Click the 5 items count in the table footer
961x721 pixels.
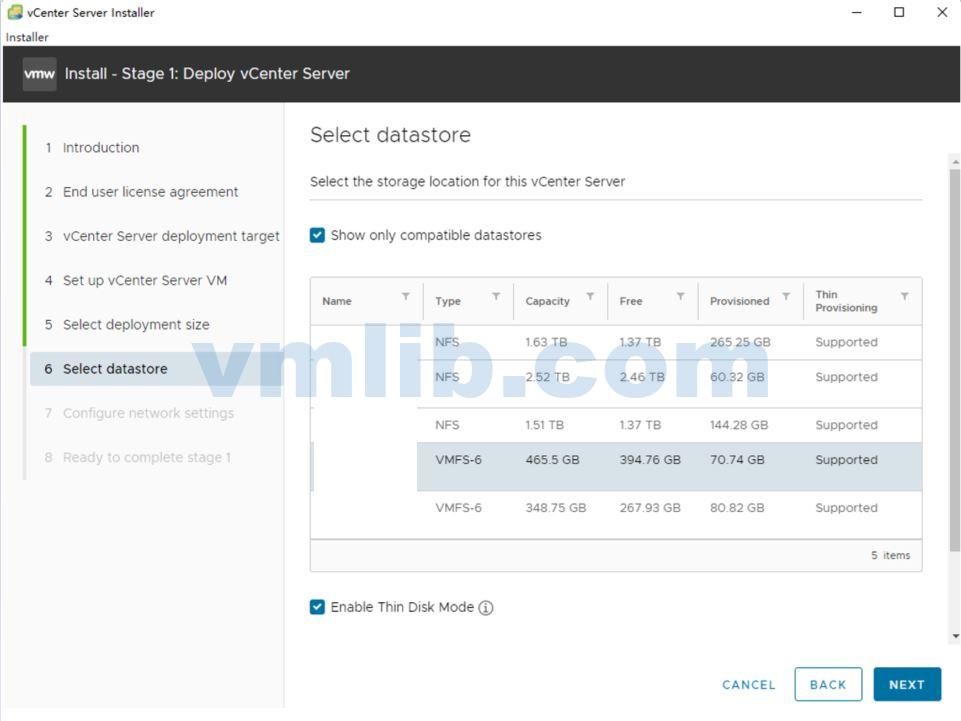pos(891,555)
